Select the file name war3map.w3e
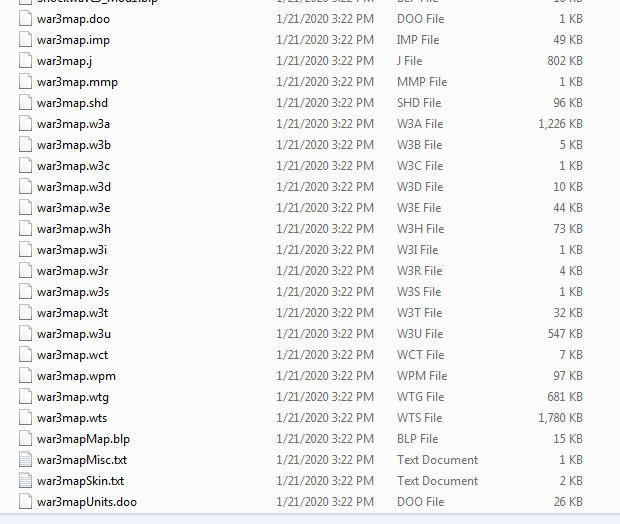This screenshot has height=524, width=620. [74, 208]
